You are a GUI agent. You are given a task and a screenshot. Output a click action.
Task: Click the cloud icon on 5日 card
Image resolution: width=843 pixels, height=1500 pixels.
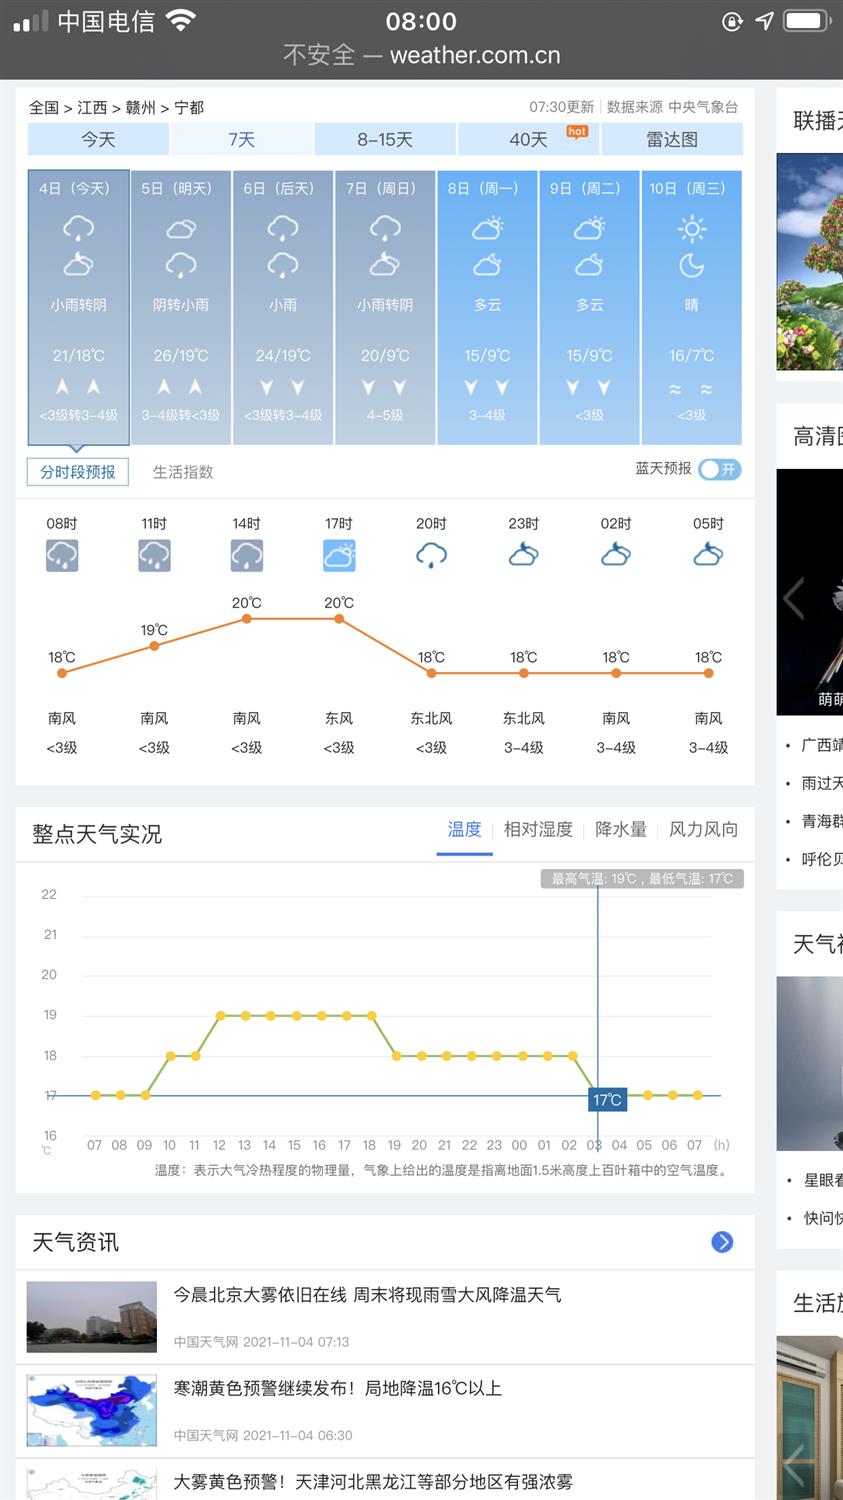[181, 229]
